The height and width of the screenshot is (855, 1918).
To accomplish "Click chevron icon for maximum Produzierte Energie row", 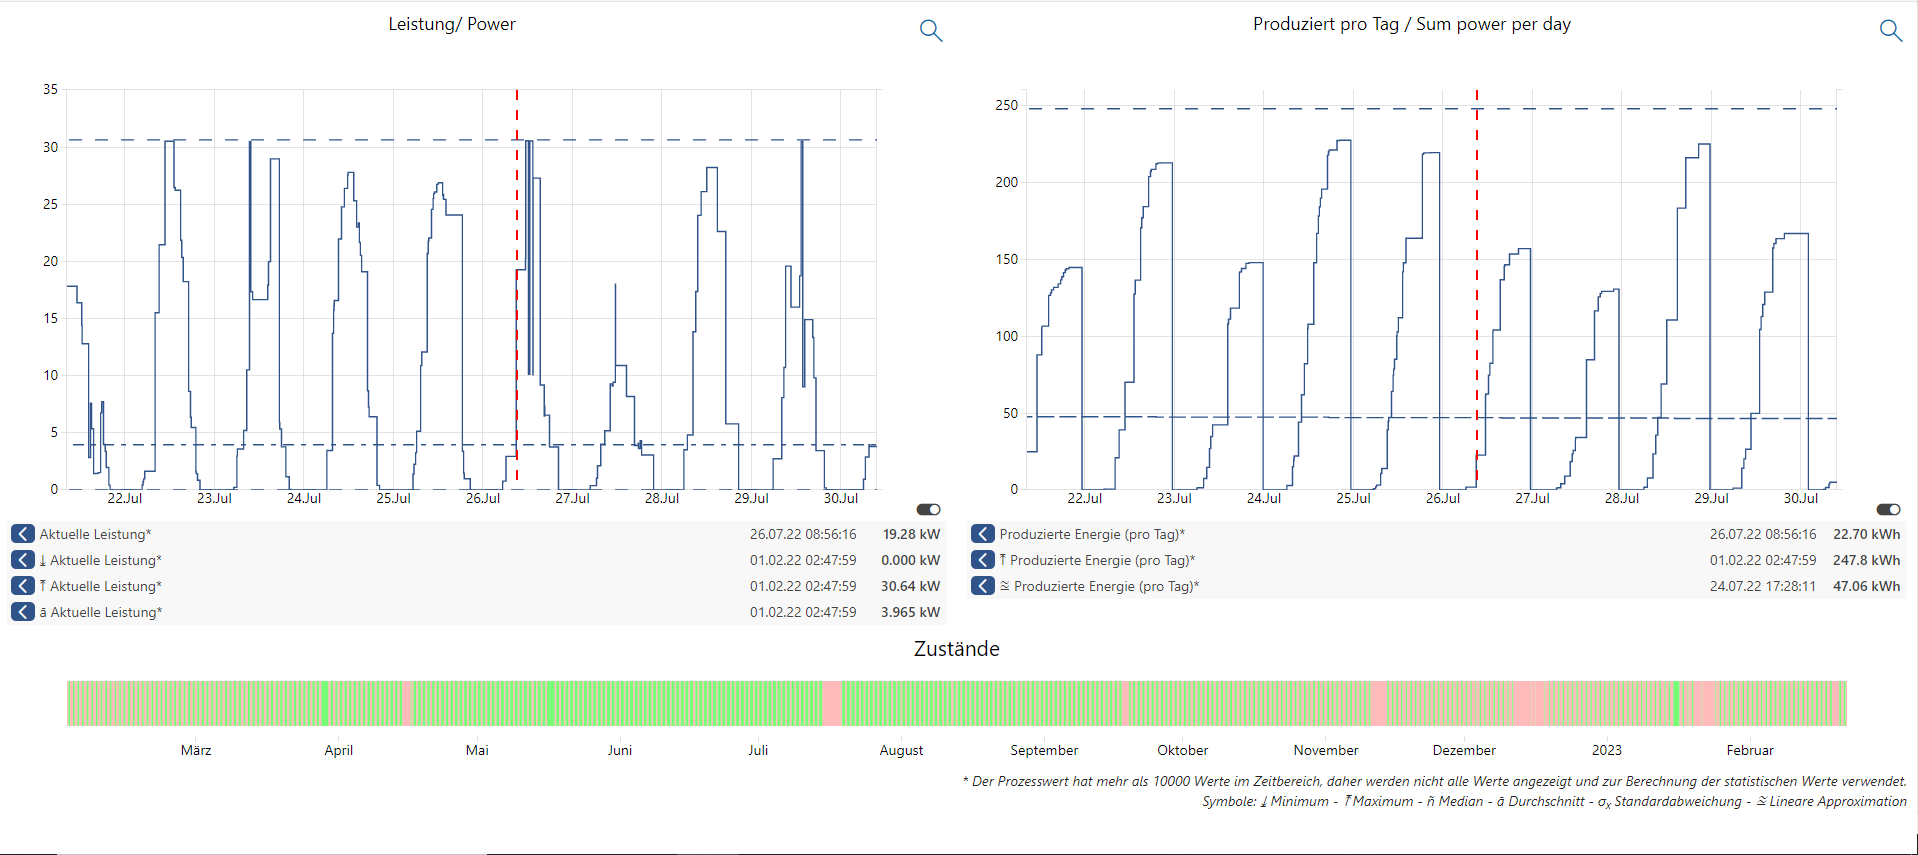I will [x=982, y=560].
